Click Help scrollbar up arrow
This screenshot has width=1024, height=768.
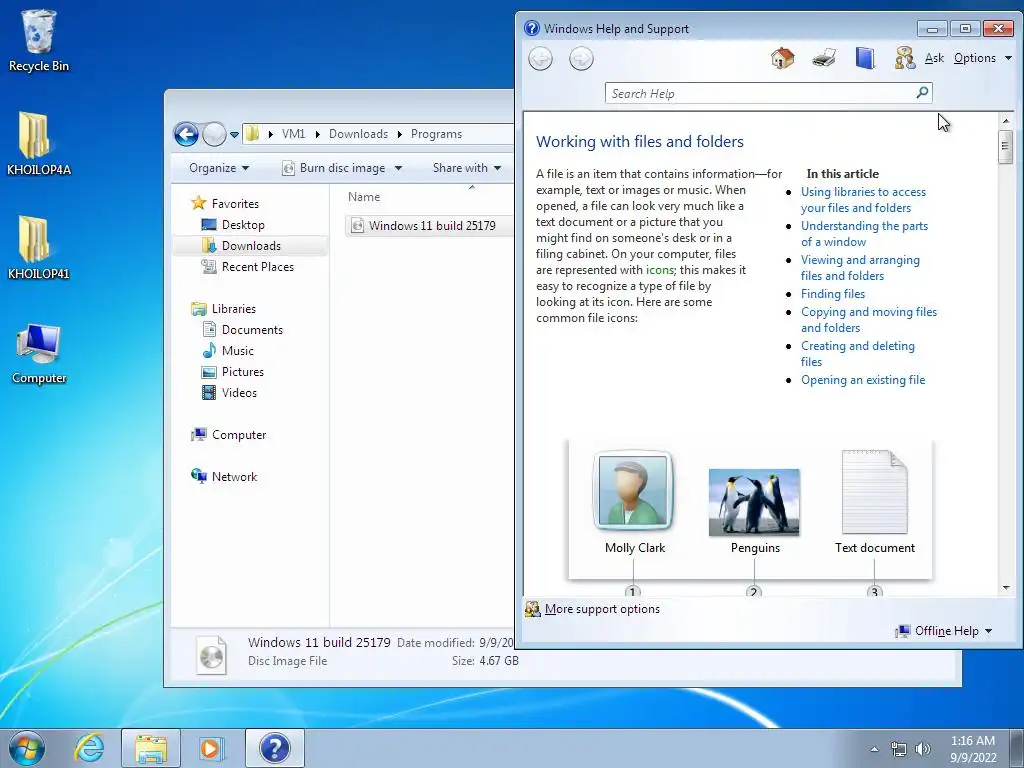click(1006, 121)
